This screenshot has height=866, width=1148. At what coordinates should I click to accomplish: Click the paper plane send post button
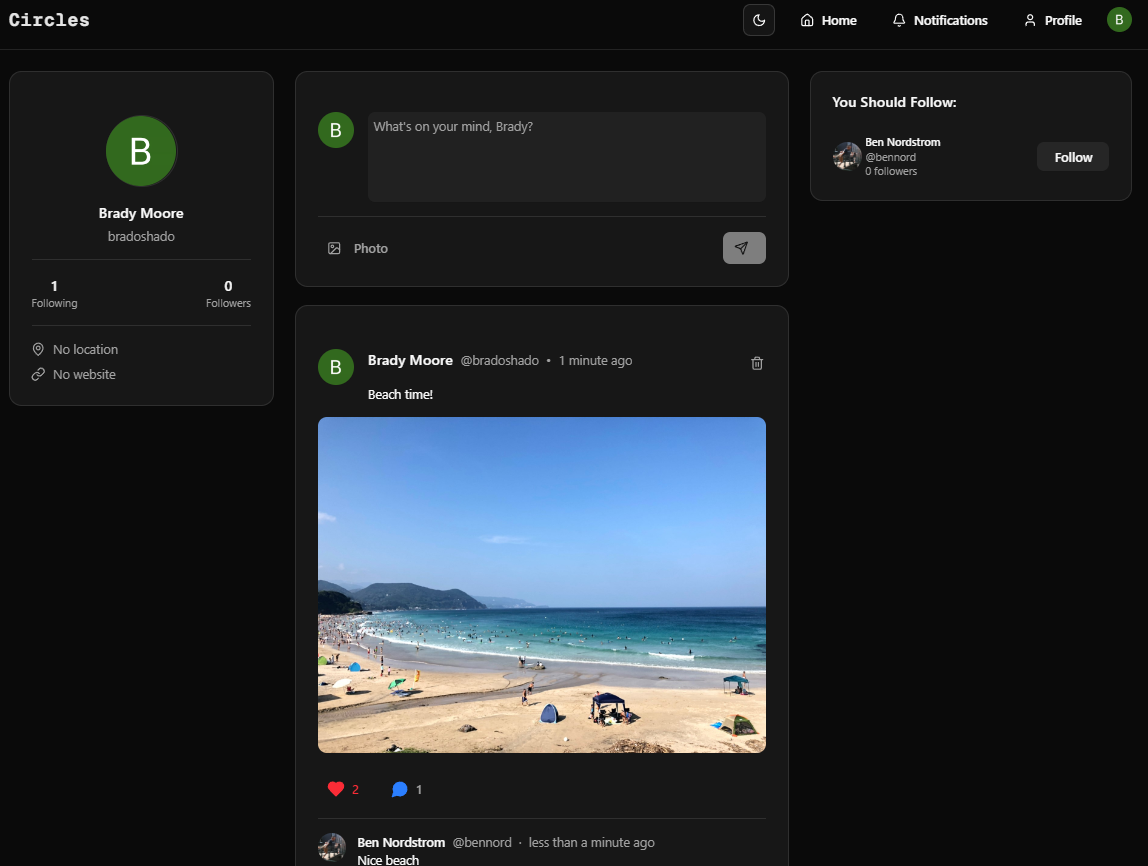[x=744, y=248]
